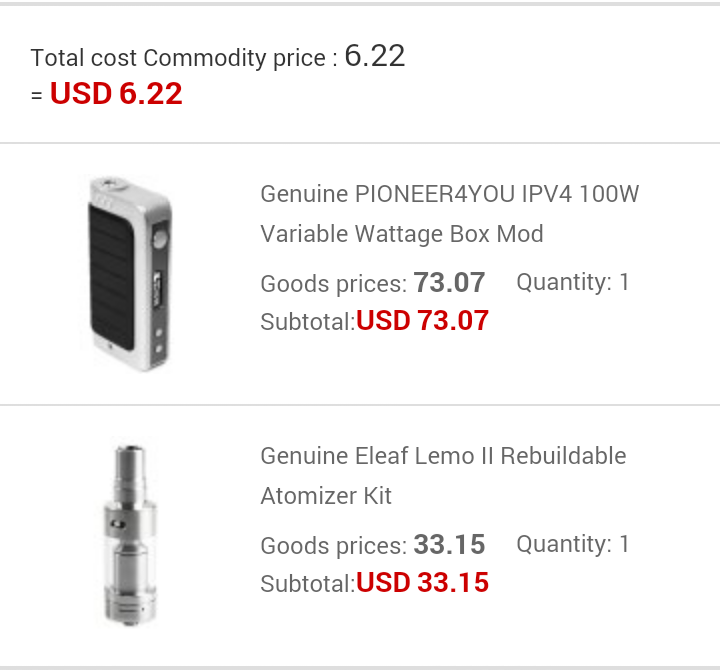Click the red USD 6.22 total
Image resolution: width=720 pixels, height=670 pixels.
116,95
